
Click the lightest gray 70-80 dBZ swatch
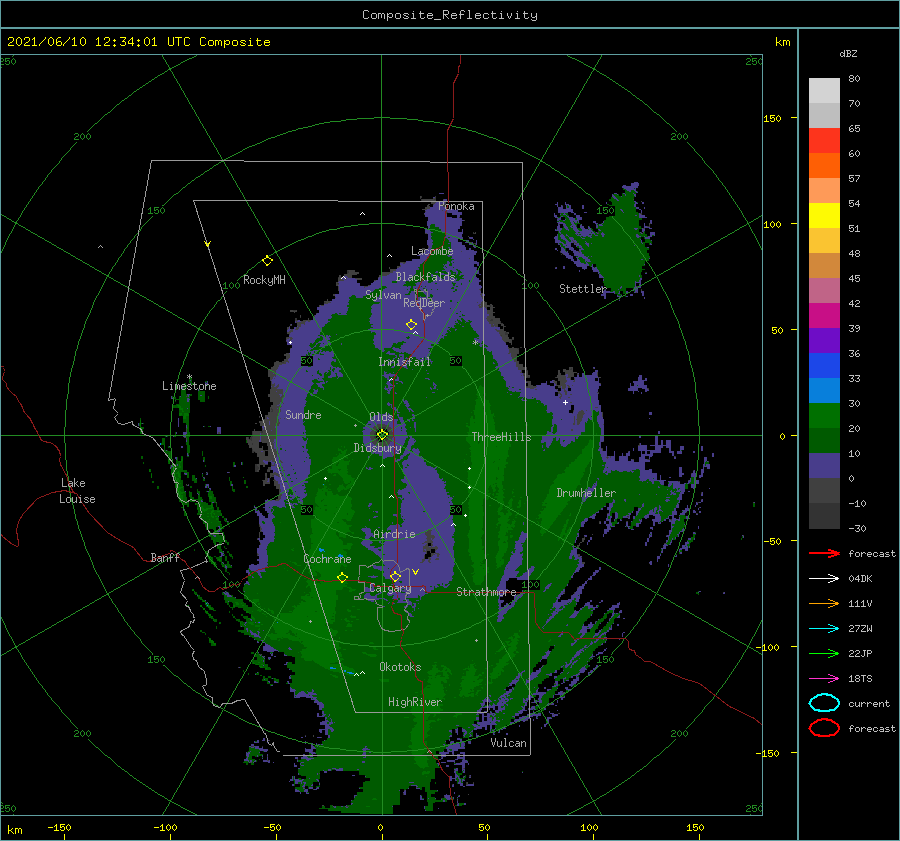[824, 91]
